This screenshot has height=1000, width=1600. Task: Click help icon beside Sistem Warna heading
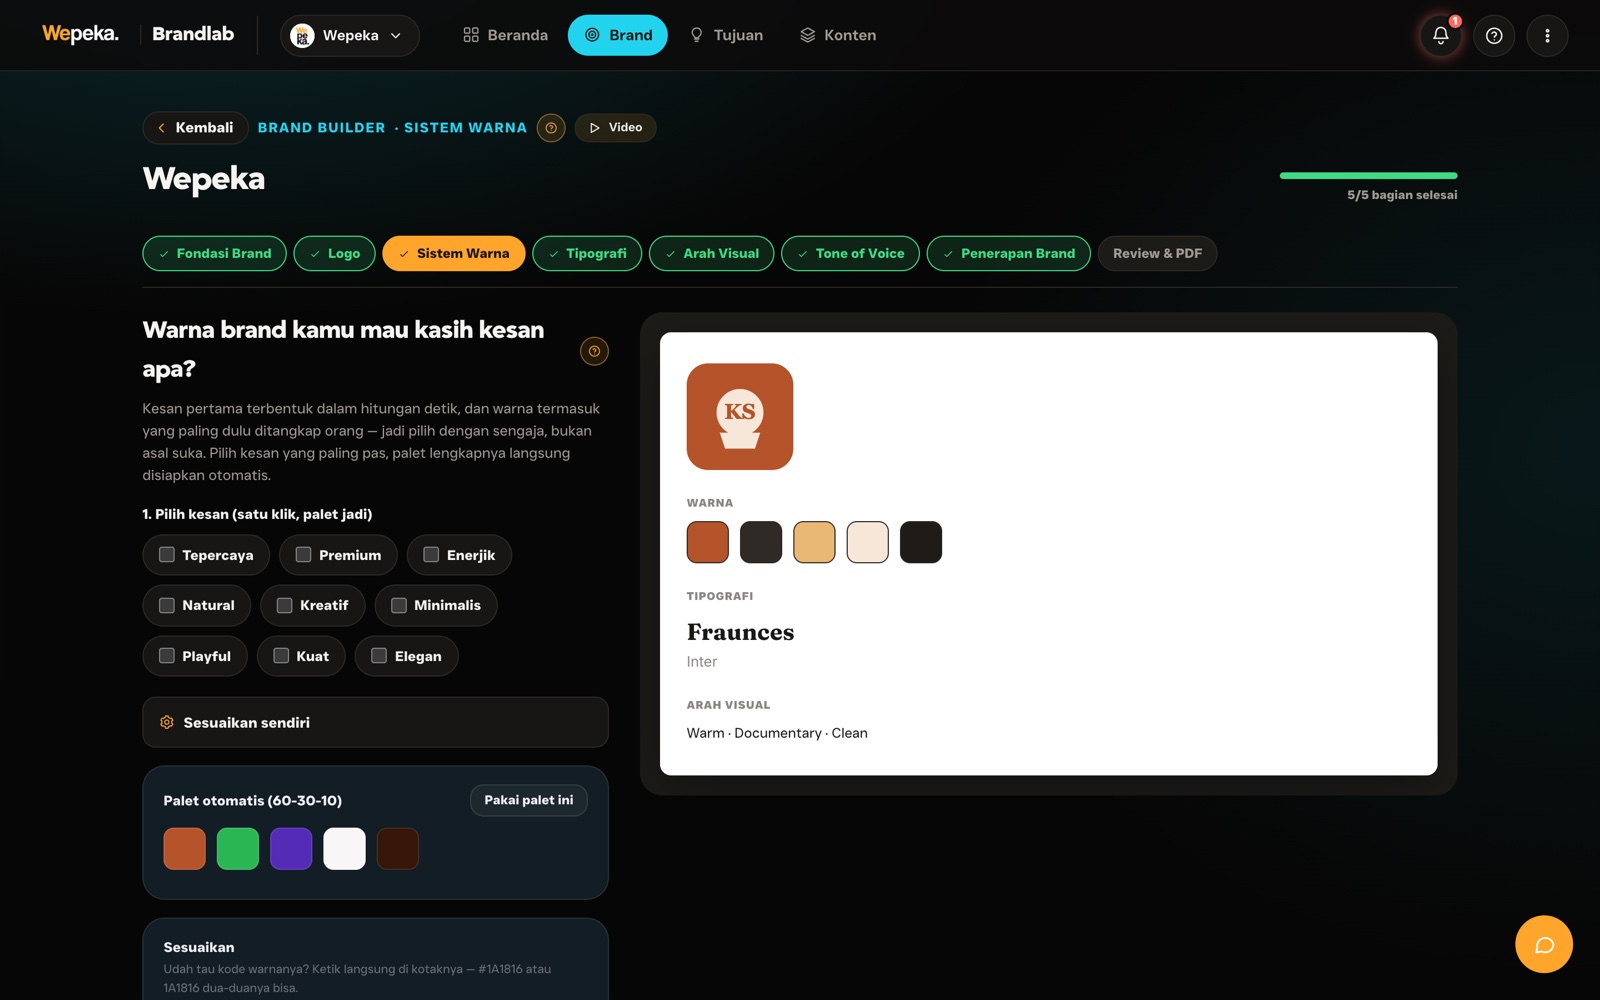point(551,128)
